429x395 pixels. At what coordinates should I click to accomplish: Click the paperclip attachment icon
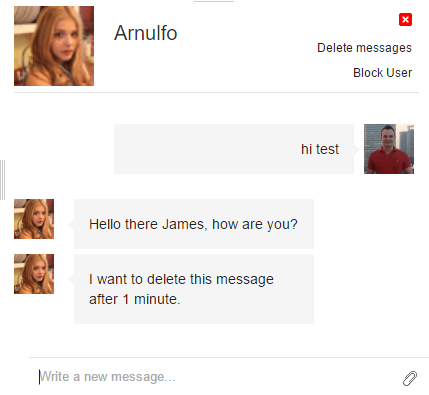[x=410, y=378]
